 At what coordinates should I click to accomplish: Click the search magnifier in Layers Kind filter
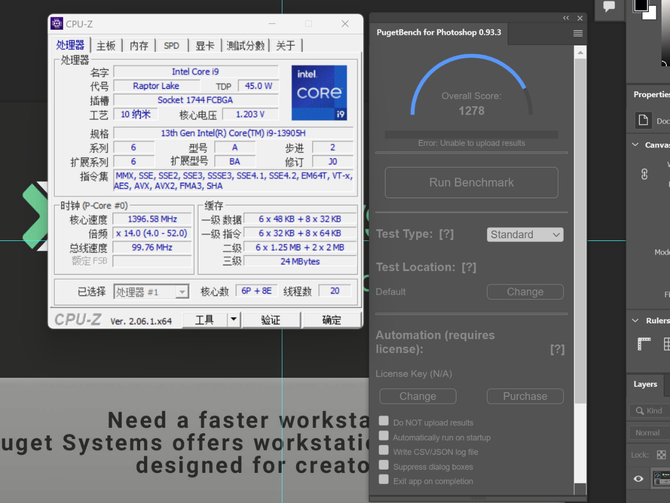pyautogui.click(x=640, y=411)
